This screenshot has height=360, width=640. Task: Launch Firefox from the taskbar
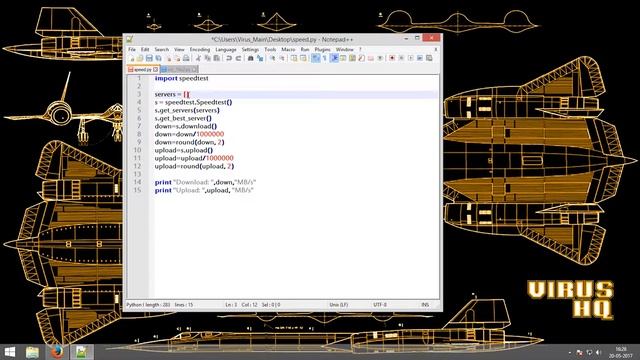[x=57, y=352]
